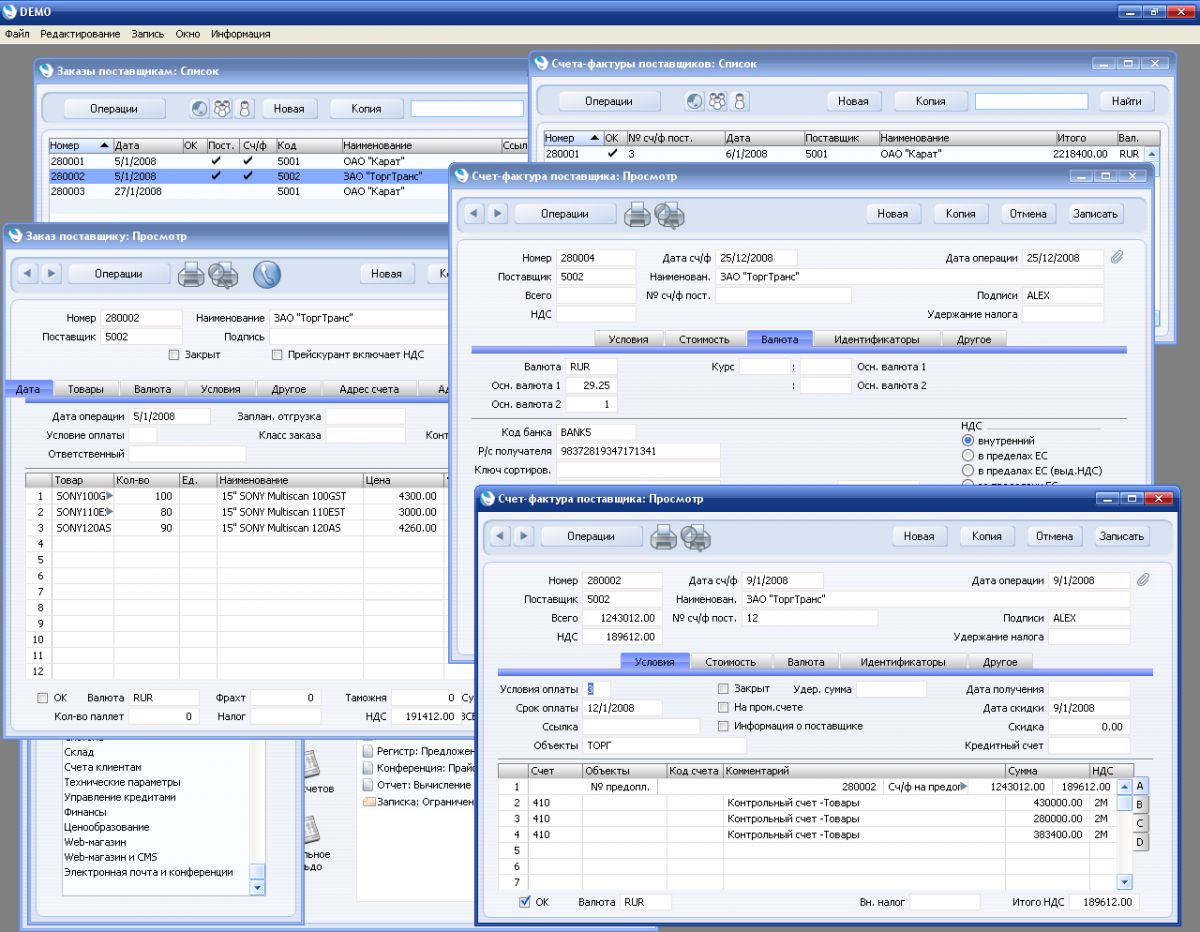
Task: Go to previous record in invoice 280004 window
Action: click(x=476, y=213)
